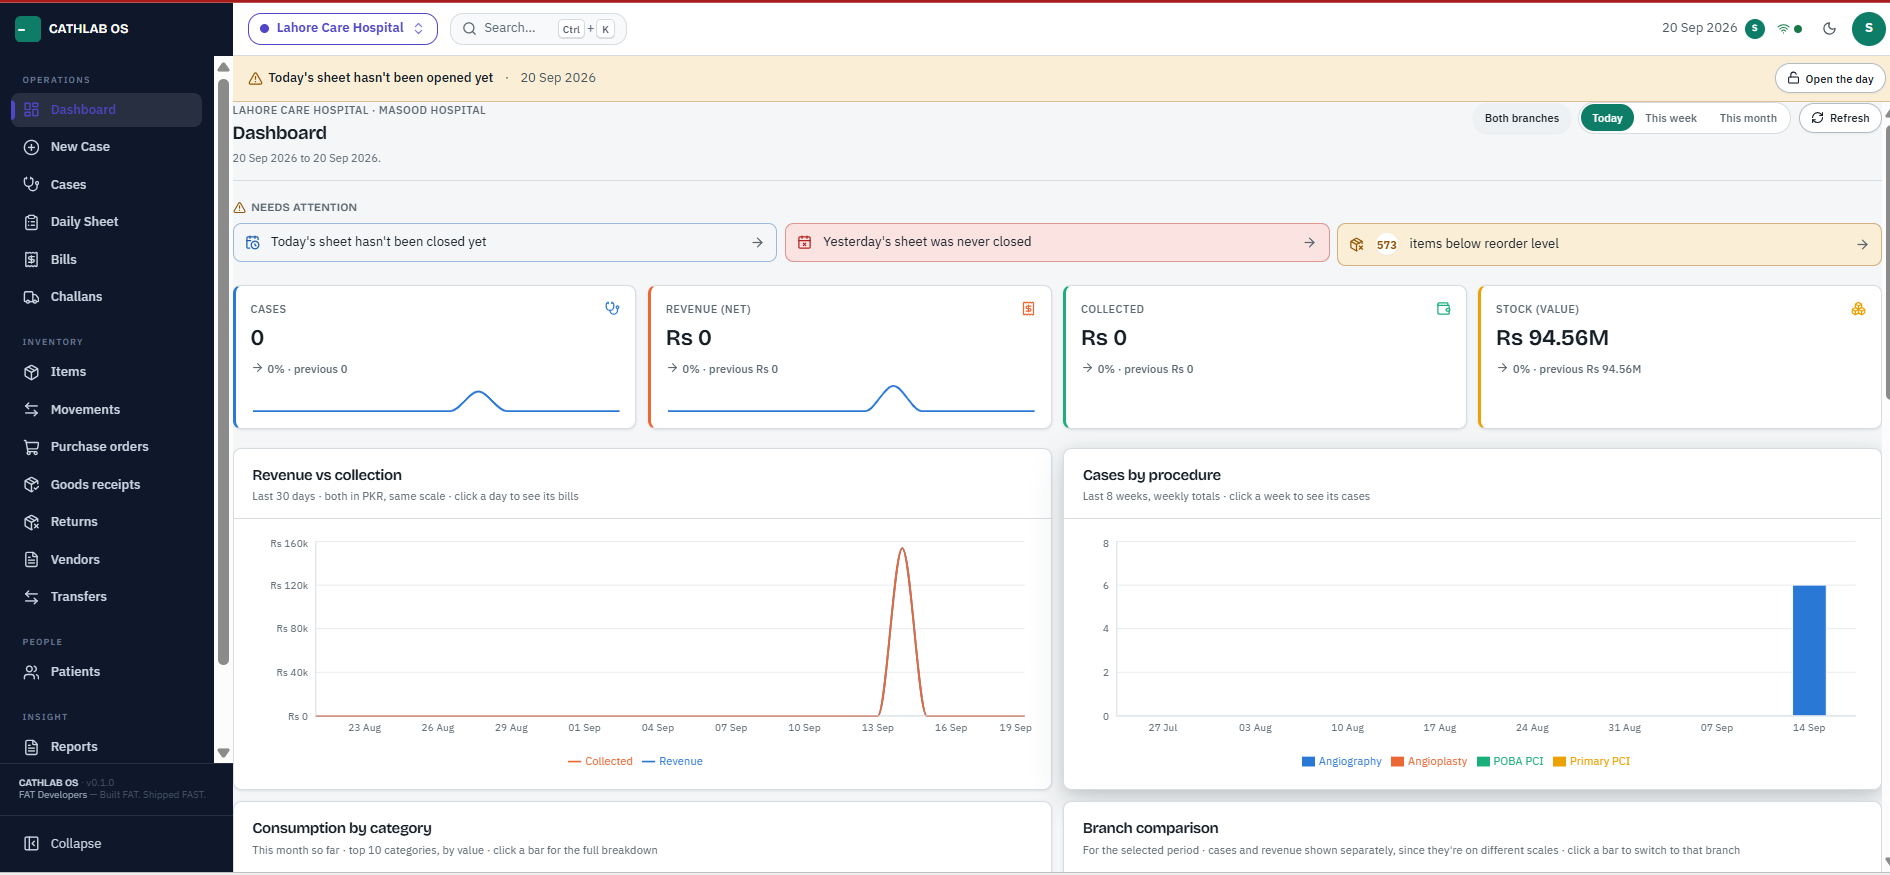Viewport: 1890px width, 875px height.
Task: Select the Movements arrows icon
Action: [31, 409]
